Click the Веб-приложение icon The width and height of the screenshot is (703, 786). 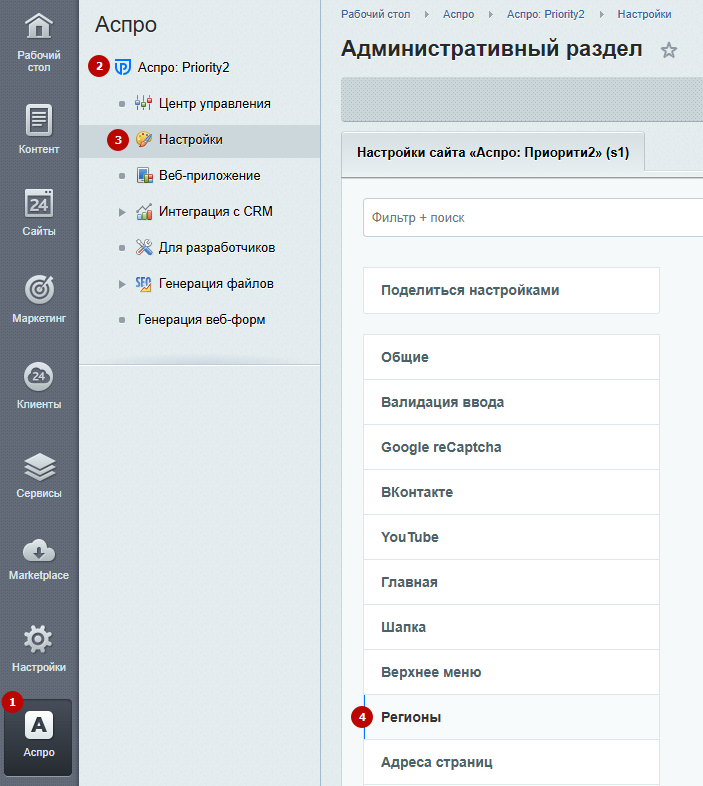[144, 175]
